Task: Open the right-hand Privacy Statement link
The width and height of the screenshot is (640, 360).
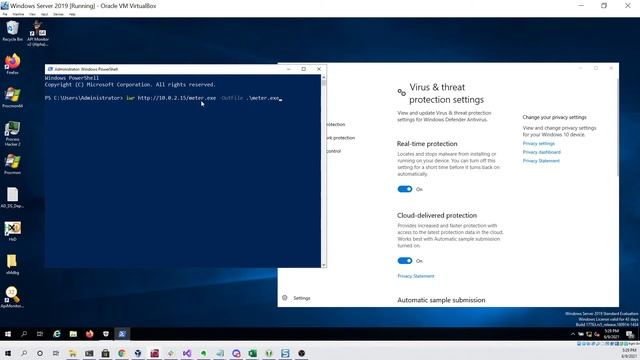Action: pyautogui.click(x=541, y=161)
